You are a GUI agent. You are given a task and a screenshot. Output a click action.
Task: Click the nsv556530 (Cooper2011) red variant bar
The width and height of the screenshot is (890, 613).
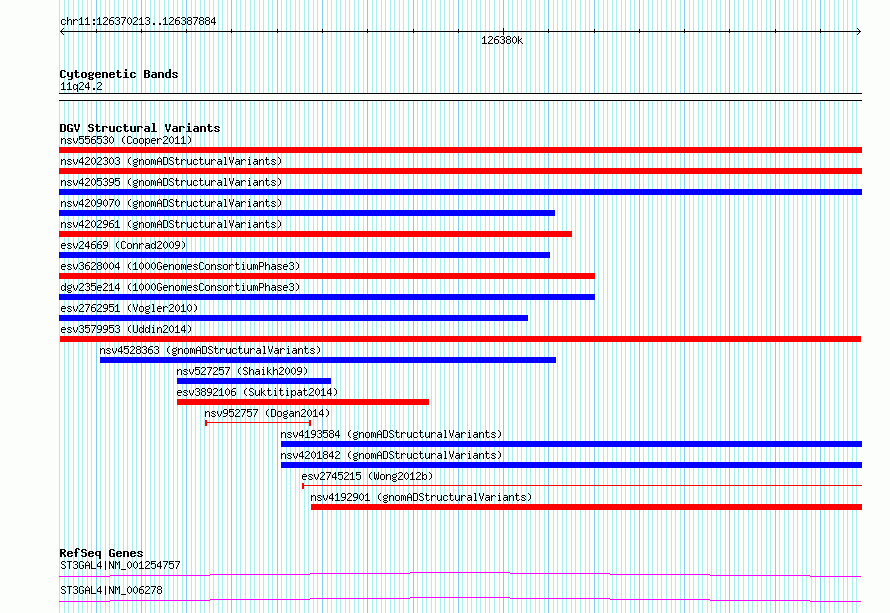(x=460, y=150)
